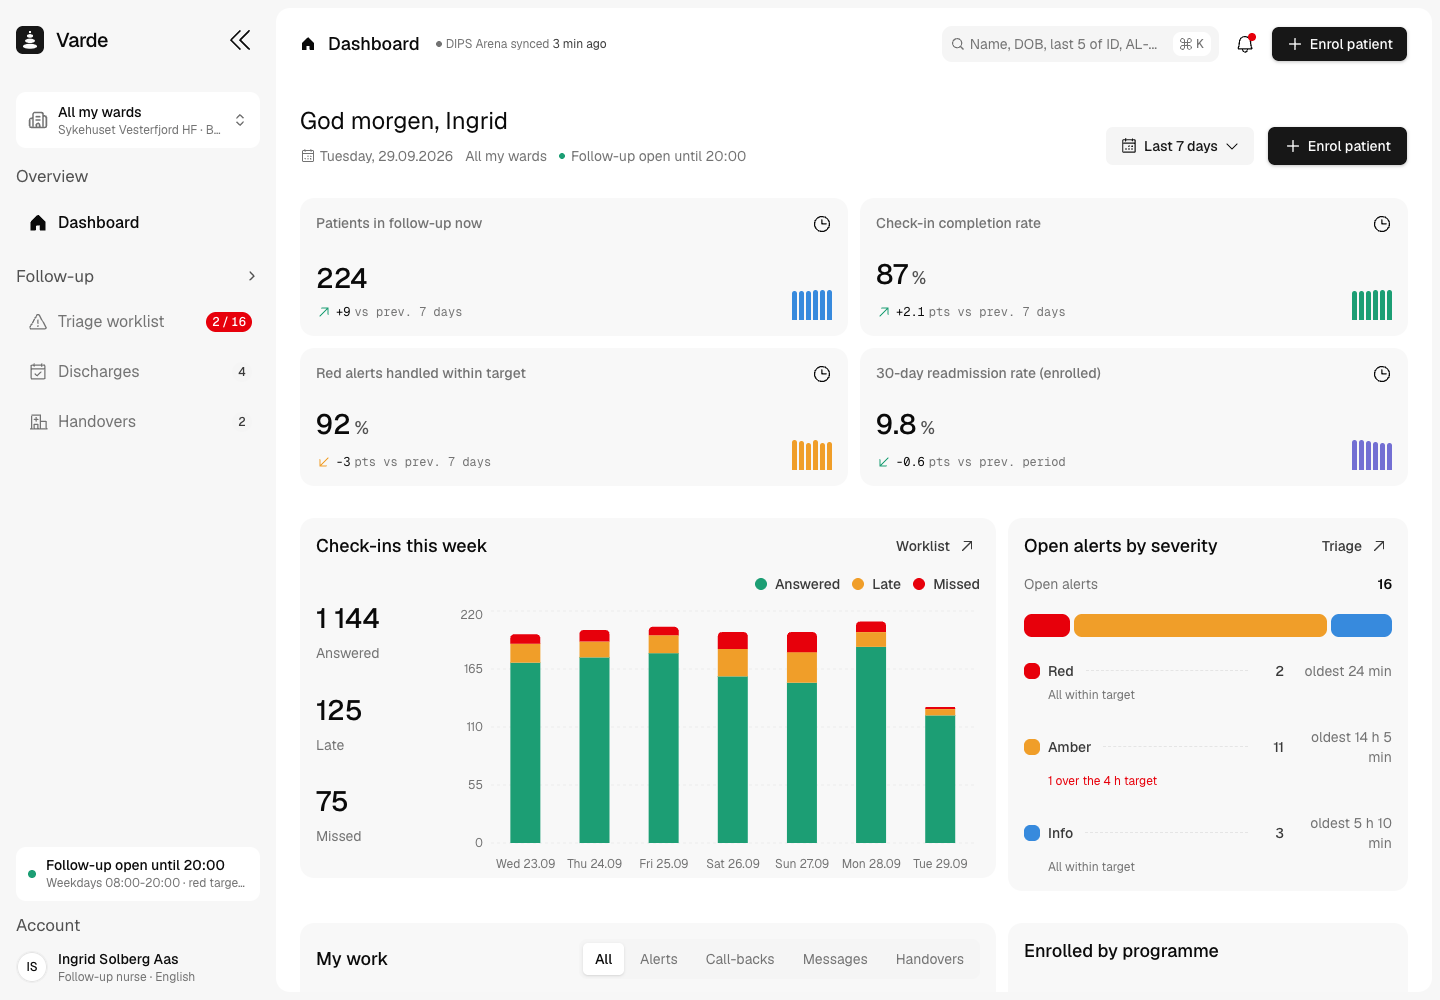
Task: Toggle the Late legend series
Action: pos(876,584)
